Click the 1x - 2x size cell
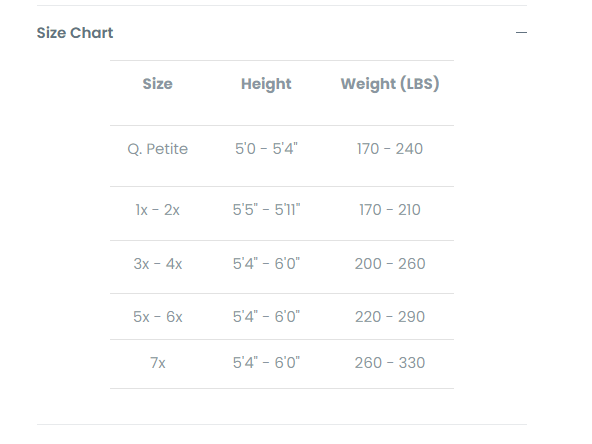Screen dimensions: 592x444 pyautogui.click(x=157, y=210)
